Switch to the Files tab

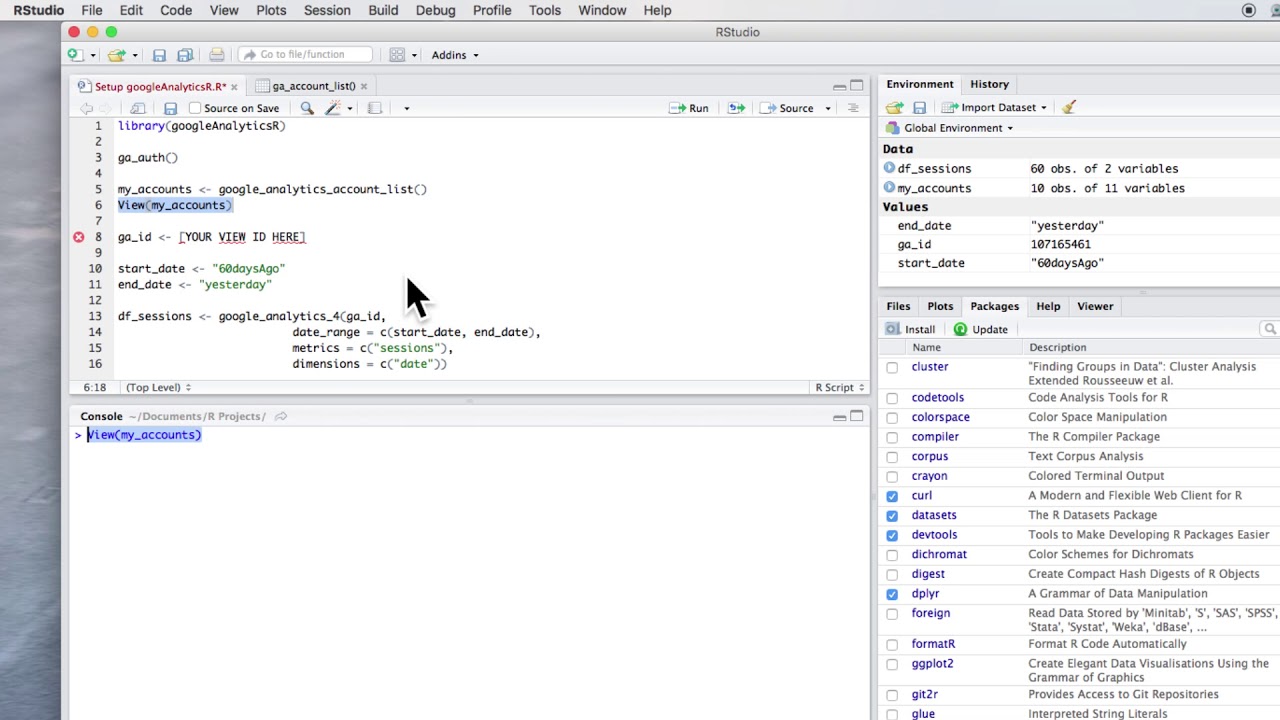(x=898, y=306)
